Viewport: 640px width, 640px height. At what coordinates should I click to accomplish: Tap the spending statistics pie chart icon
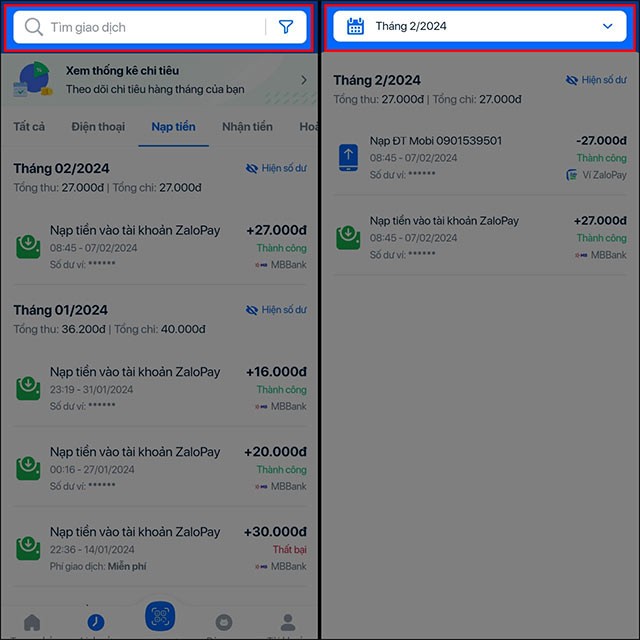tap(33, 80)
